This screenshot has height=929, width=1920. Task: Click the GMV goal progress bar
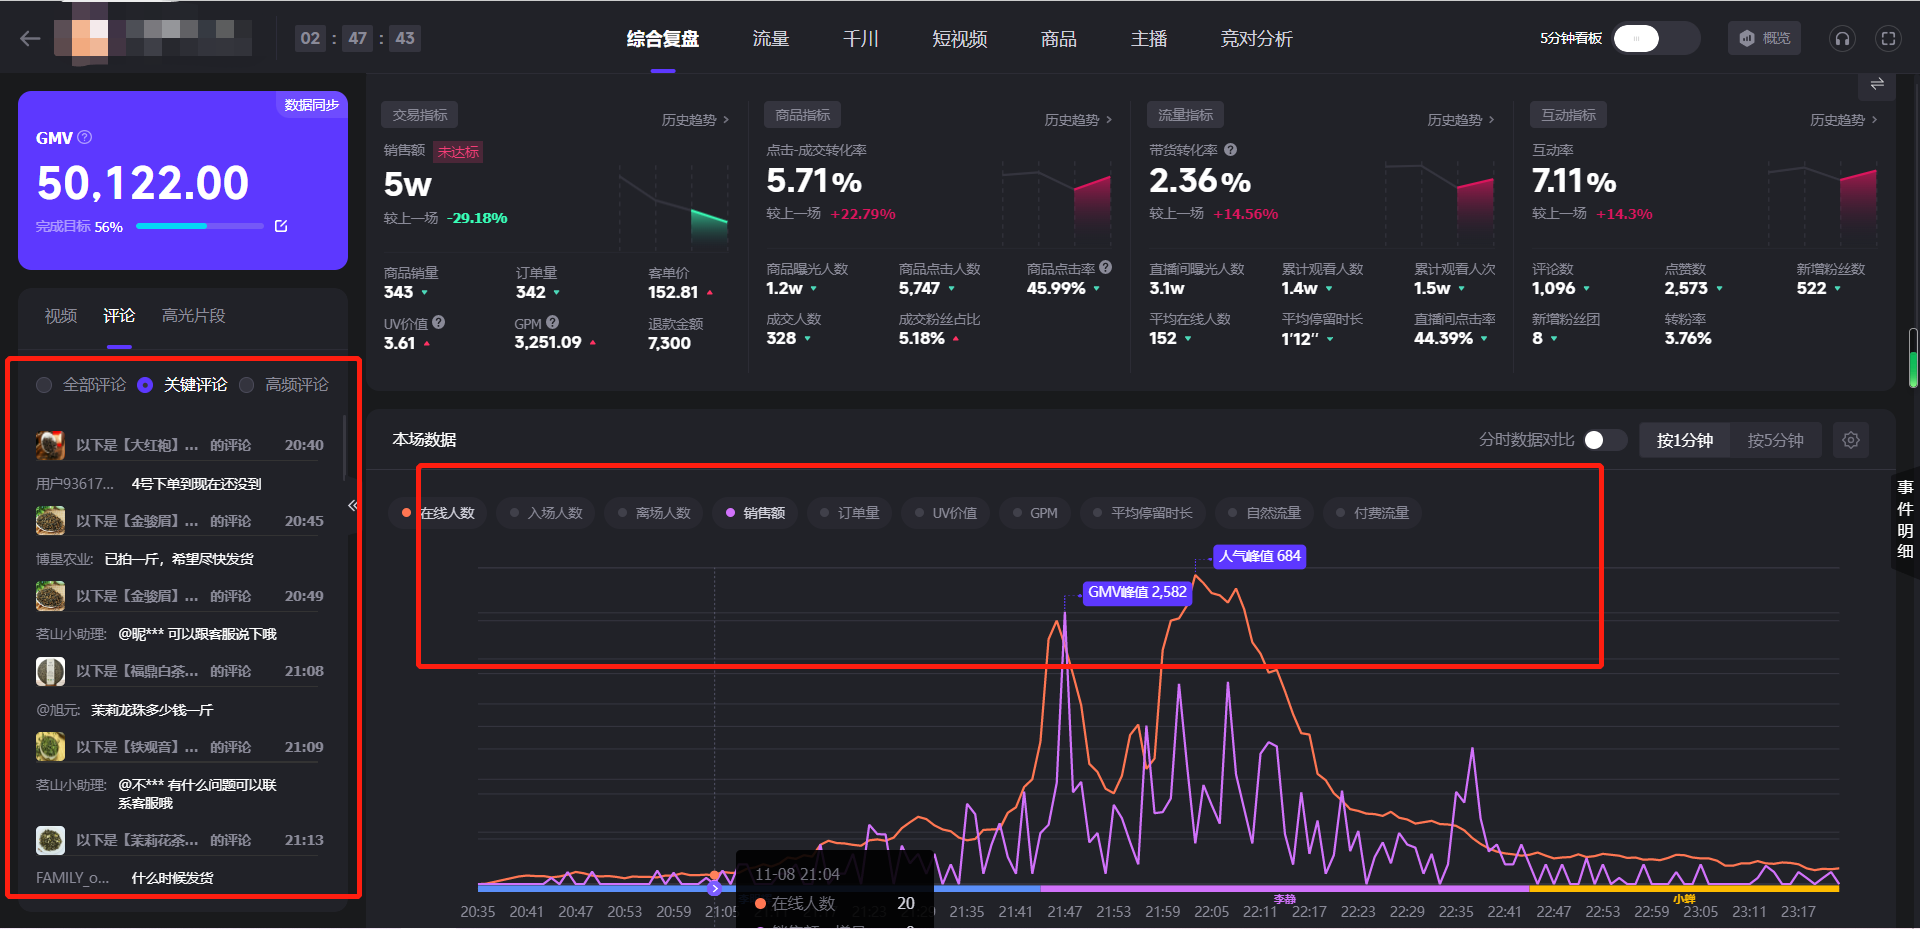tap(199, 226)
